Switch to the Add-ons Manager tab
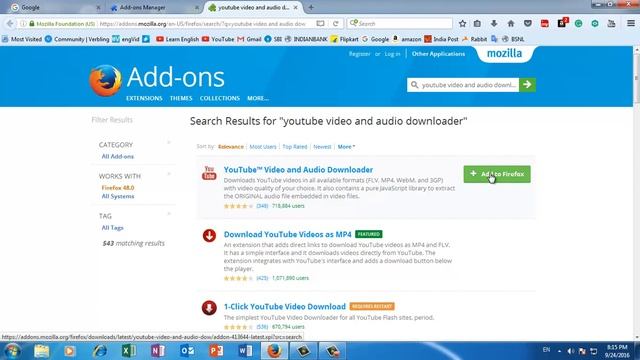The image size is (640, 360). tap(153, 7)
